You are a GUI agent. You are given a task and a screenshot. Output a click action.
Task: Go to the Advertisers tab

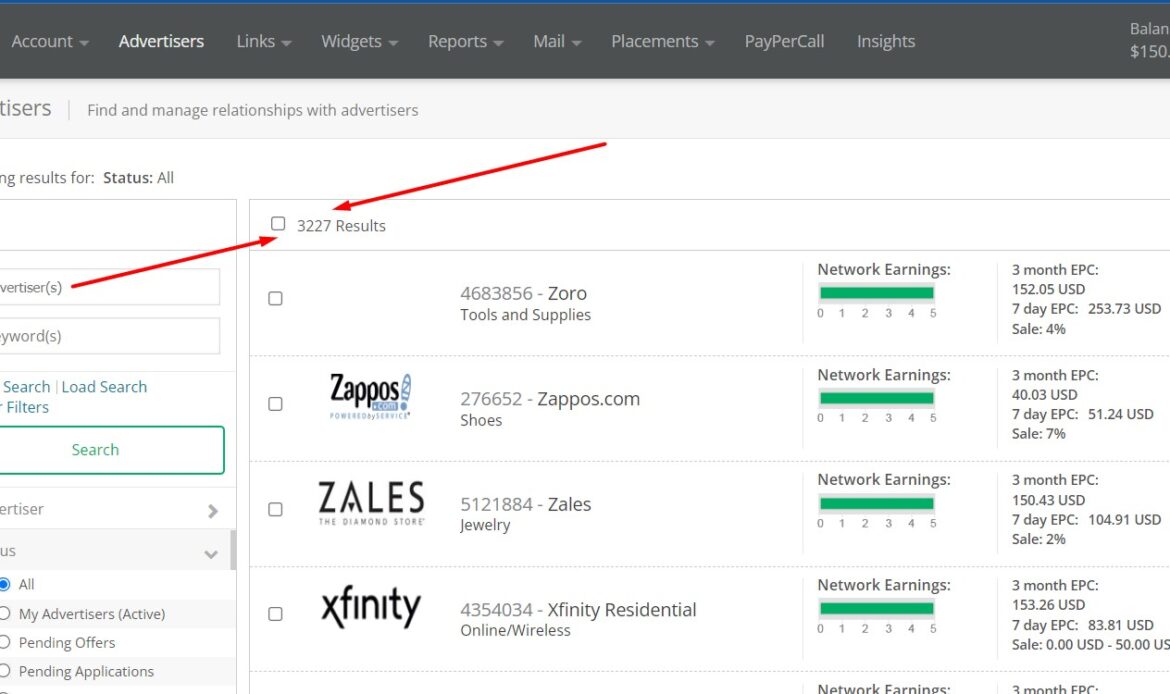point(161,42)
